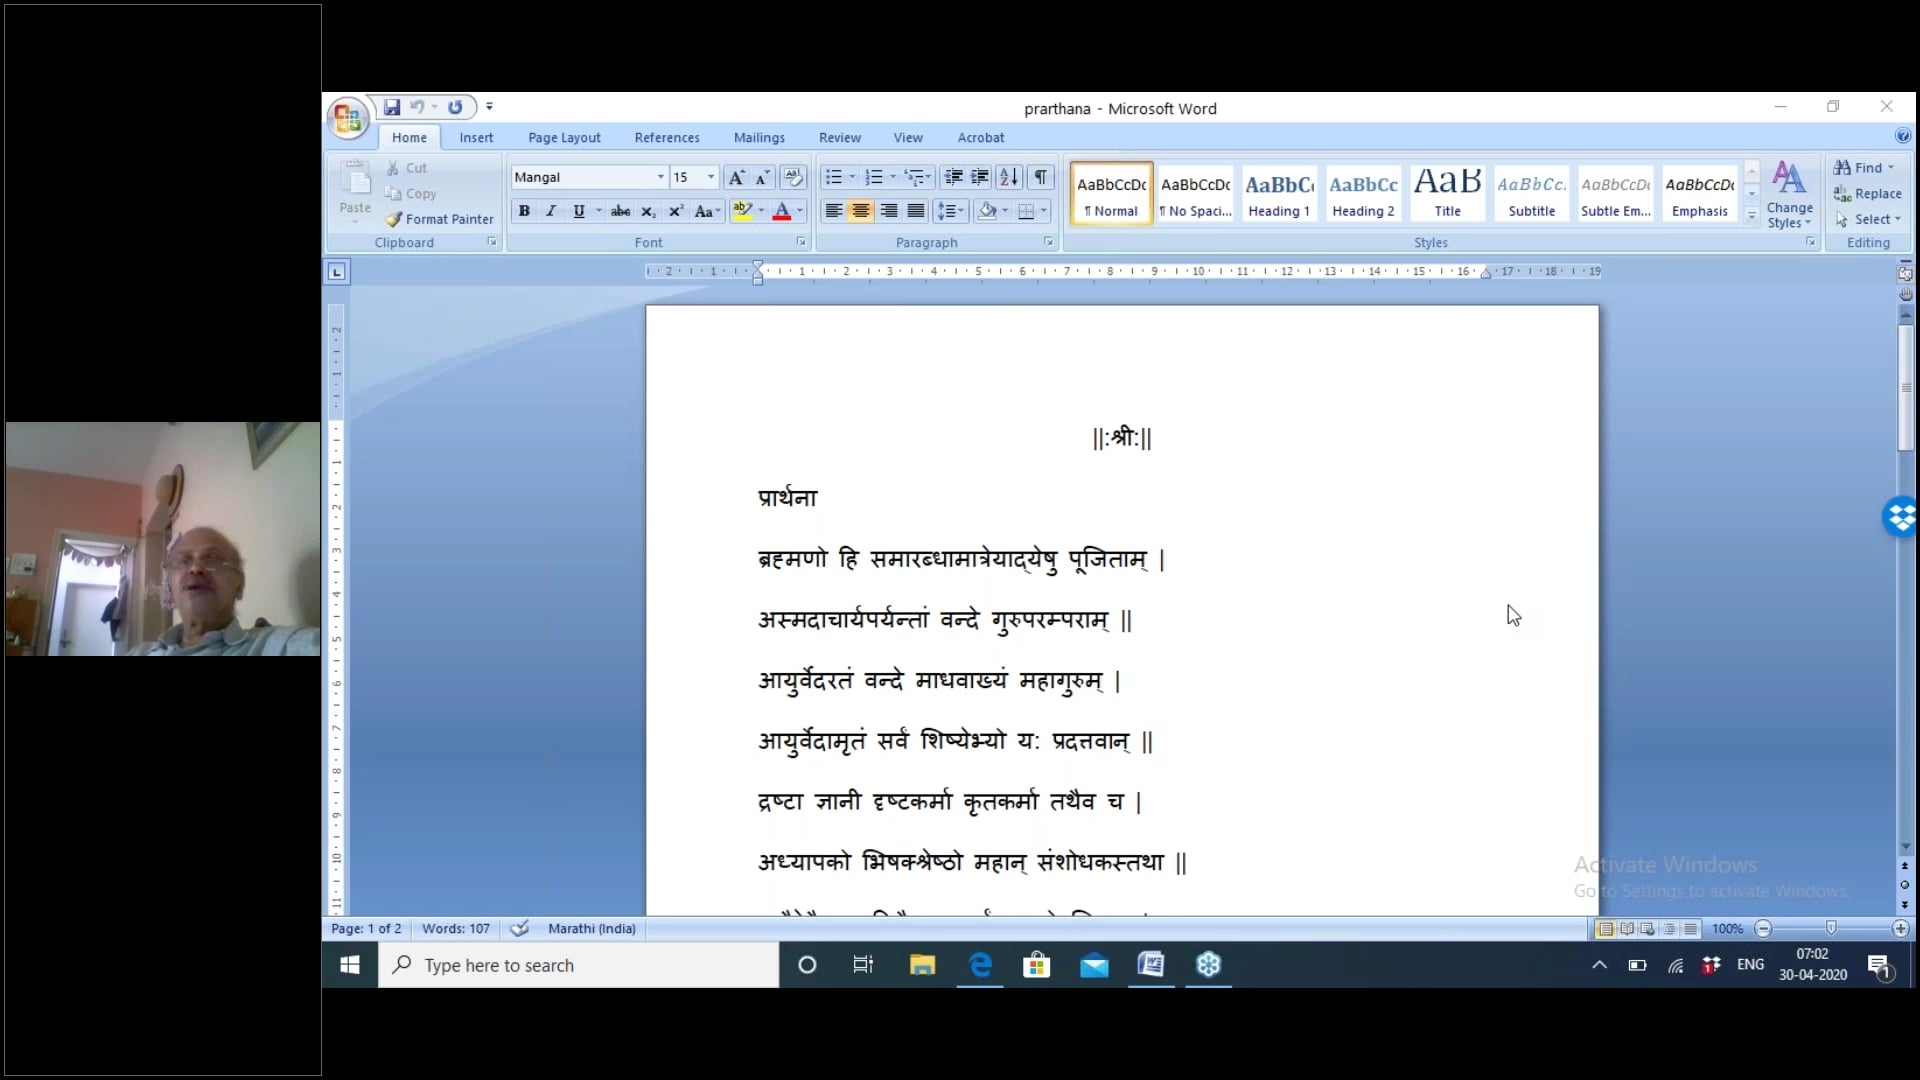
Task: Click the Sort icon in the Paragraph group
Action: tap(1009, 177)
